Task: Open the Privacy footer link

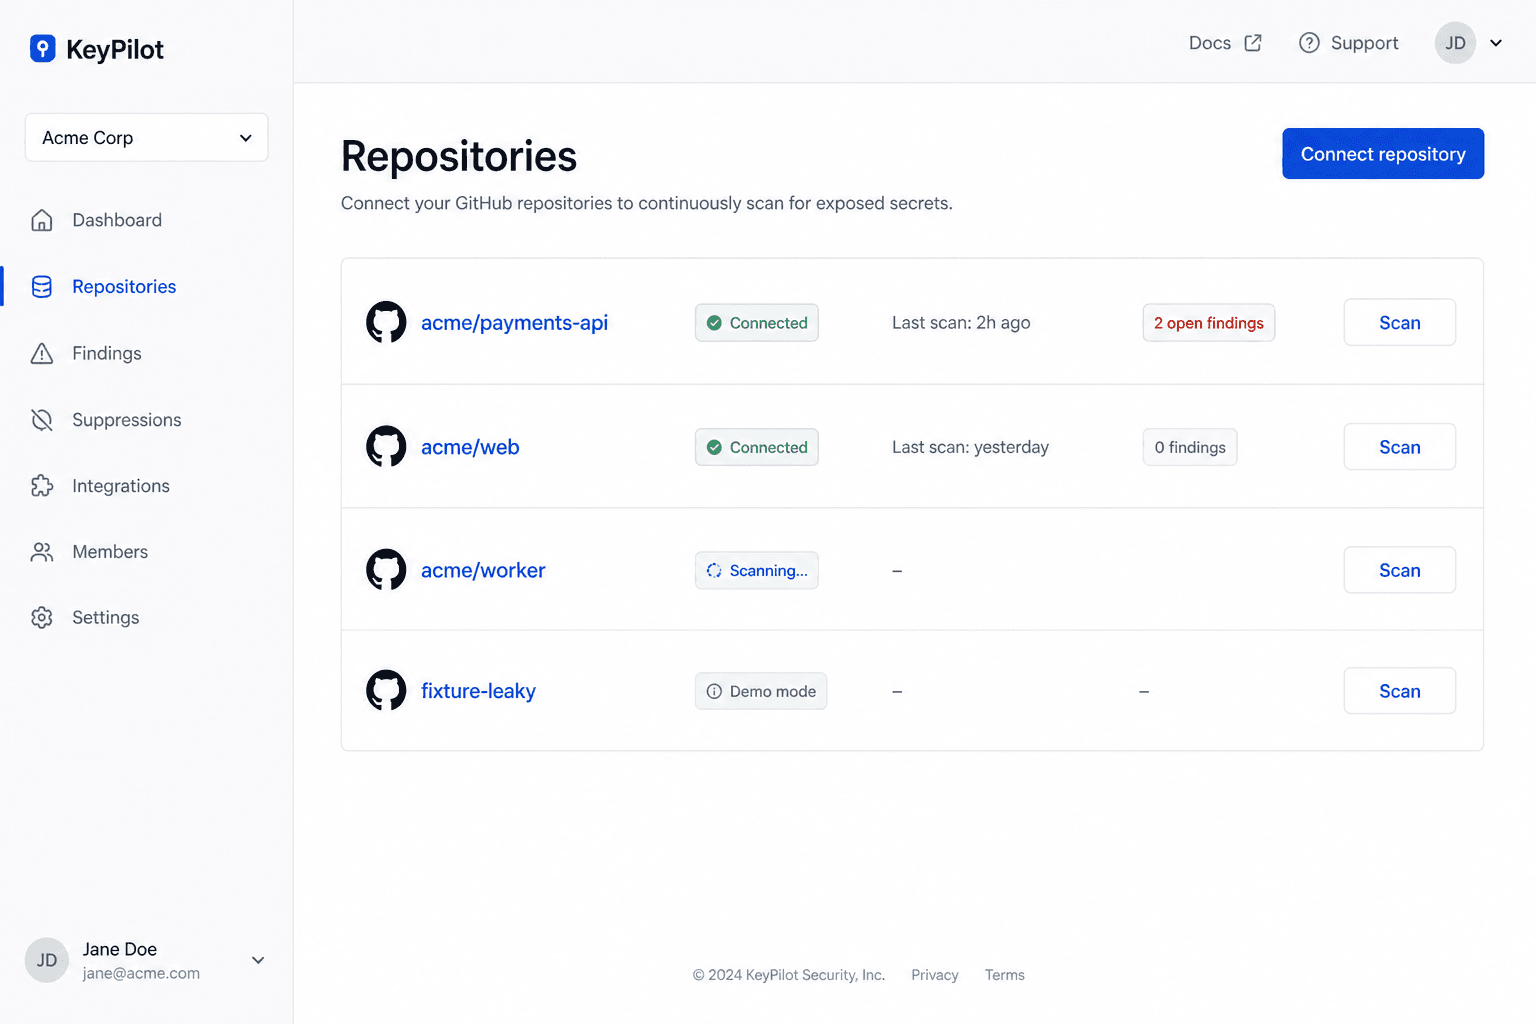Action: 935,975
